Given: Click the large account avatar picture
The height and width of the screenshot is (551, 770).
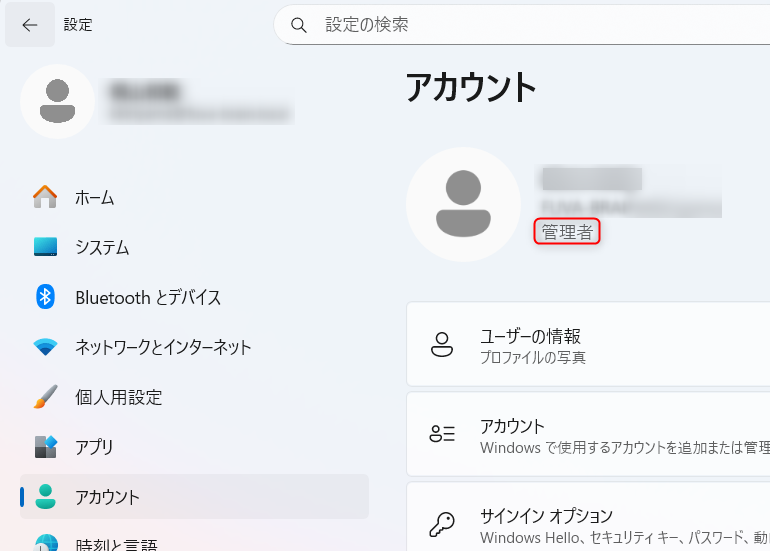Looking at the screenshot, I should 463,204.
